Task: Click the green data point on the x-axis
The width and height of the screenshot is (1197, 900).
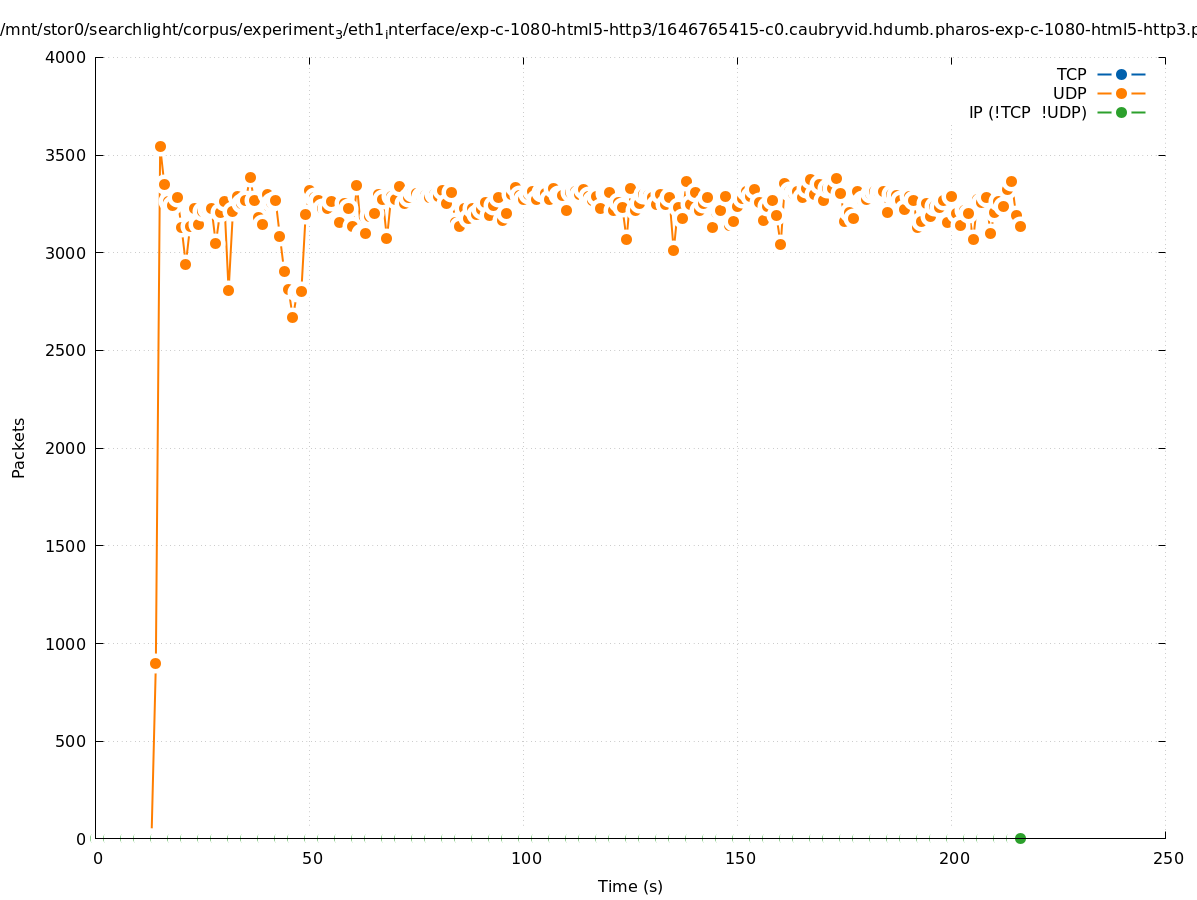Action: [1020, 838]
